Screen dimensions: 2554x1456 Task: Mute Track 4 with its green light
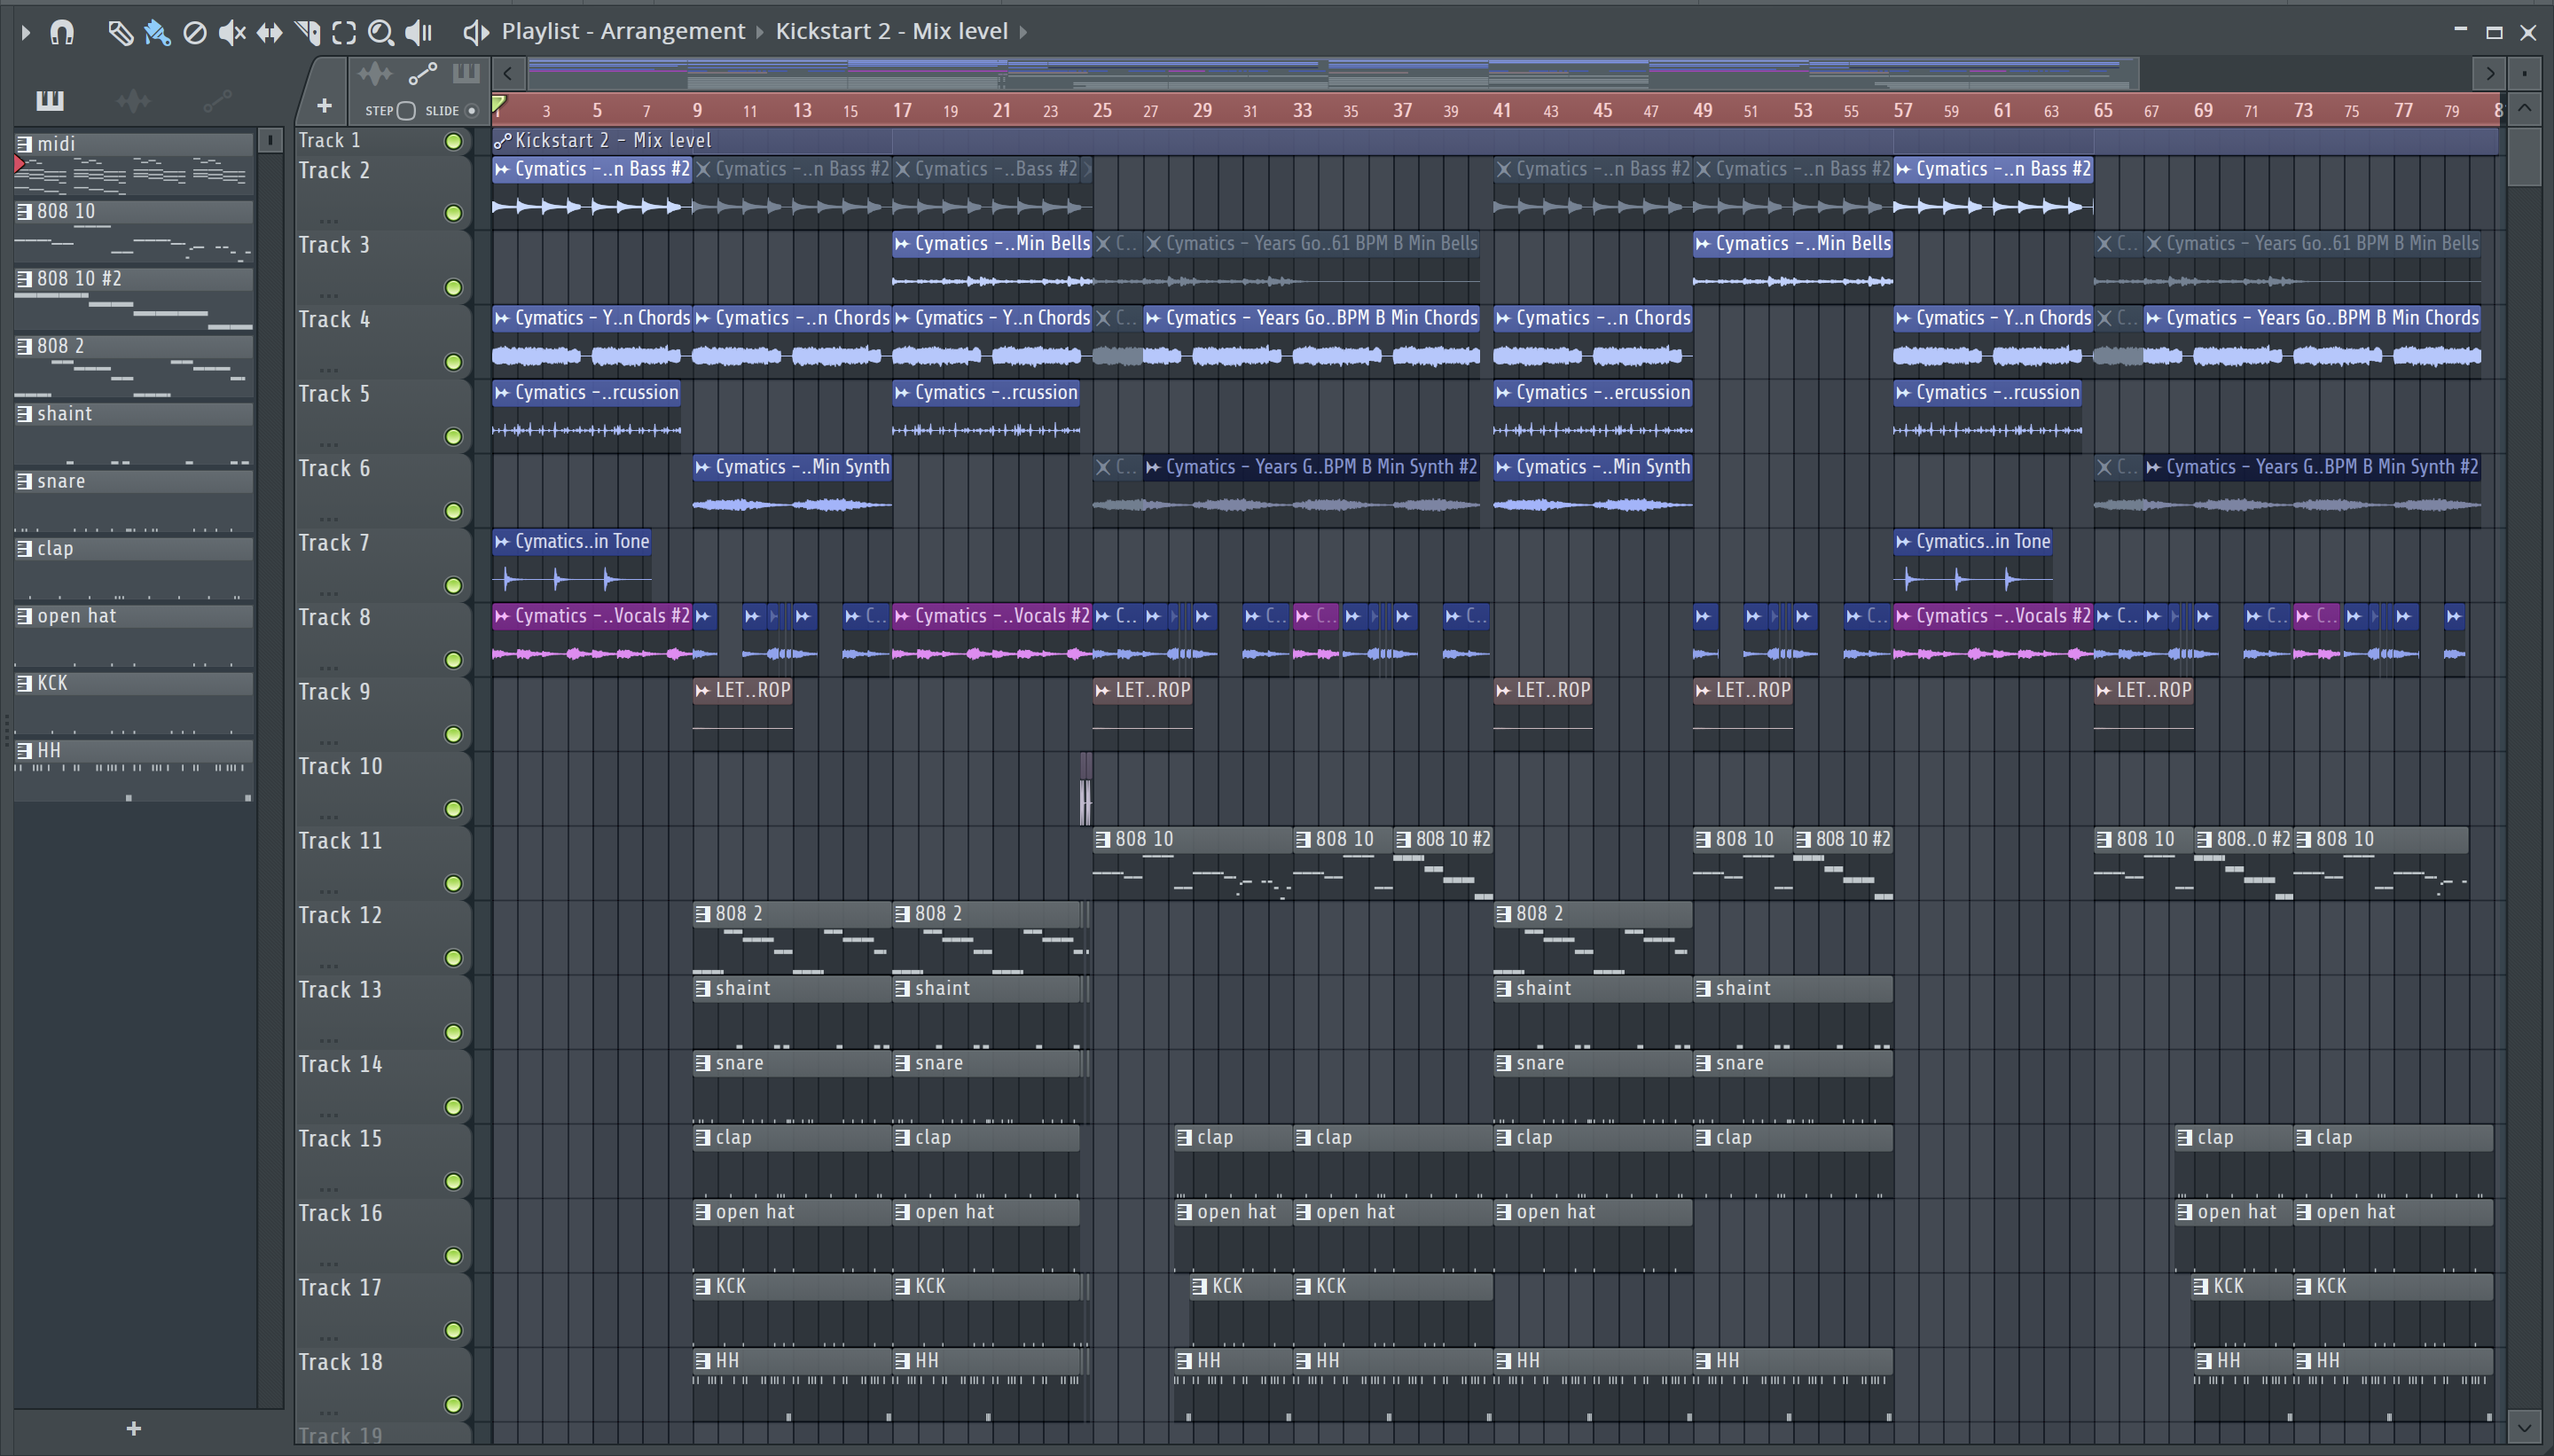pyautogui.click(x=454, y=361)
